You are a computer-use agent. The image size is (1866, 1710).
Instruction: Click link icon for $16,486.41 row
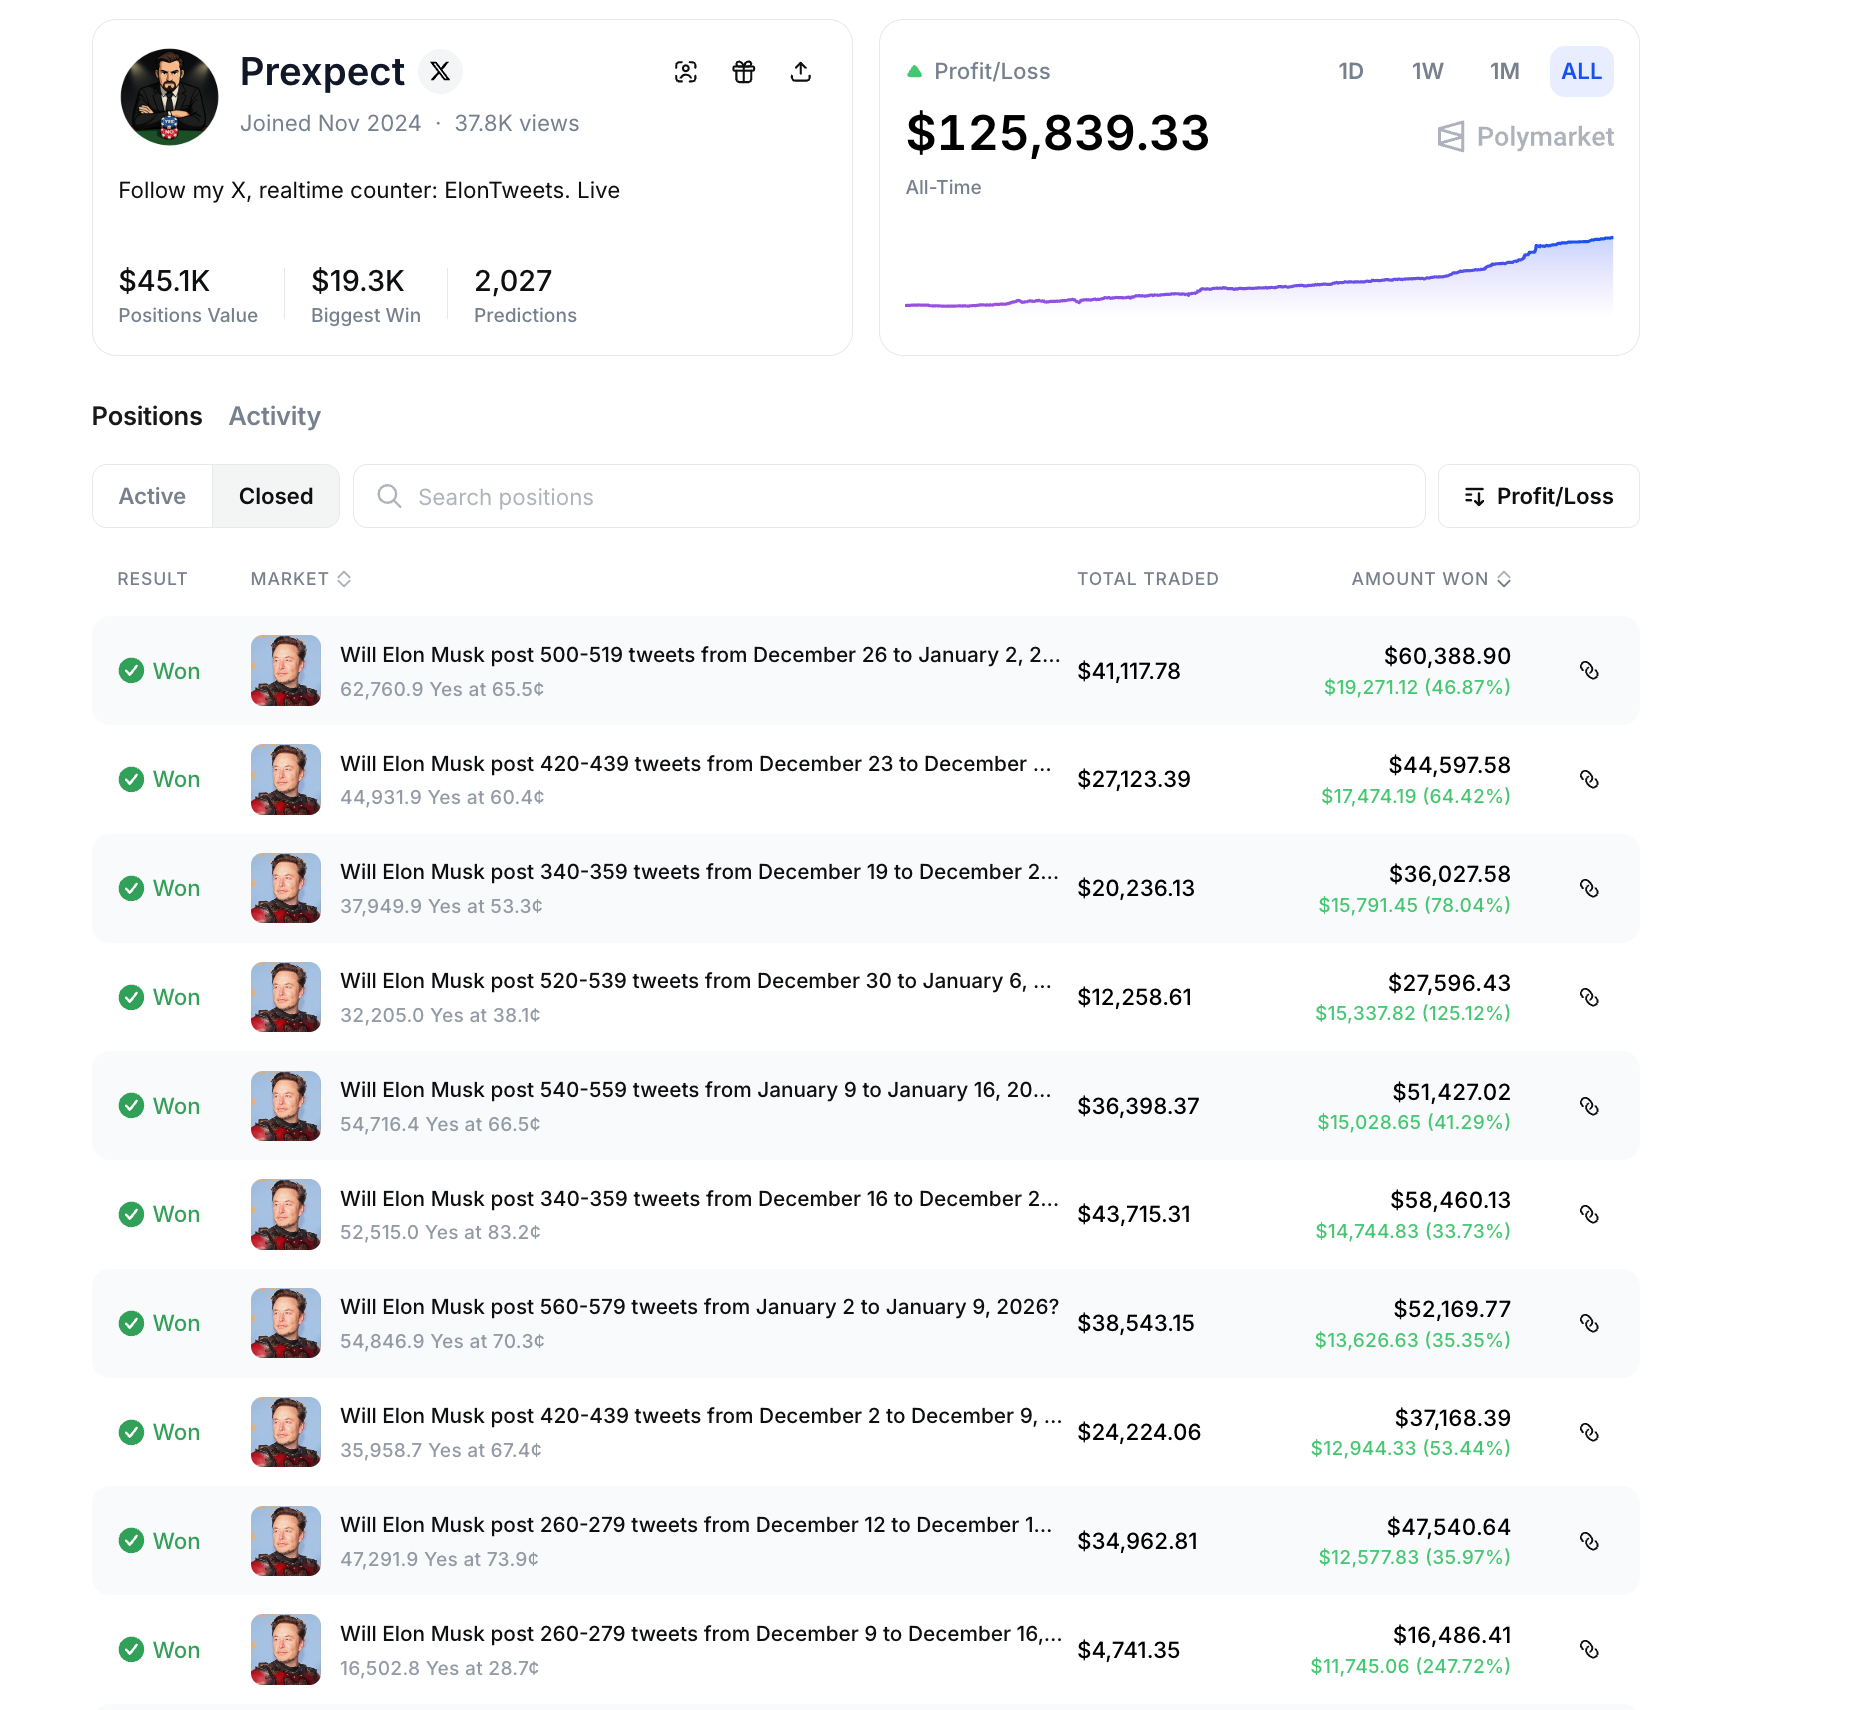(1589, 1650)
